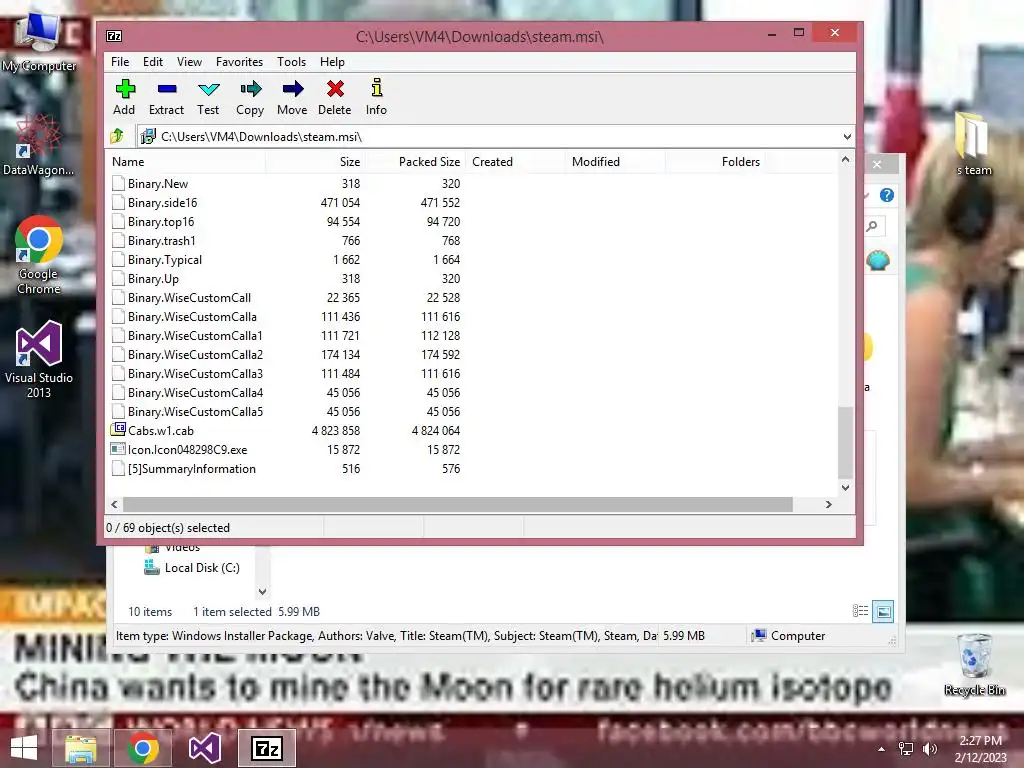Viewport: 1024px width, 768px height.
Task: Open DataWagon desktop shortcut
Action: pos(39,146)
